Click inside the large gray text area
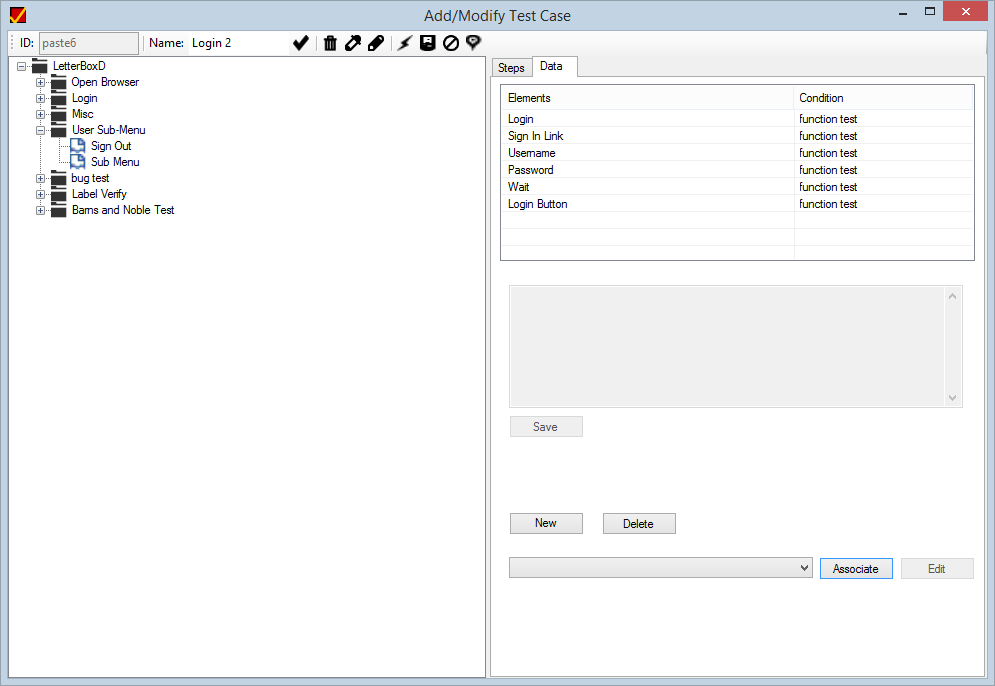Viewport: 995px width, 686px height. pyautogui.click(x=727, y=346)
